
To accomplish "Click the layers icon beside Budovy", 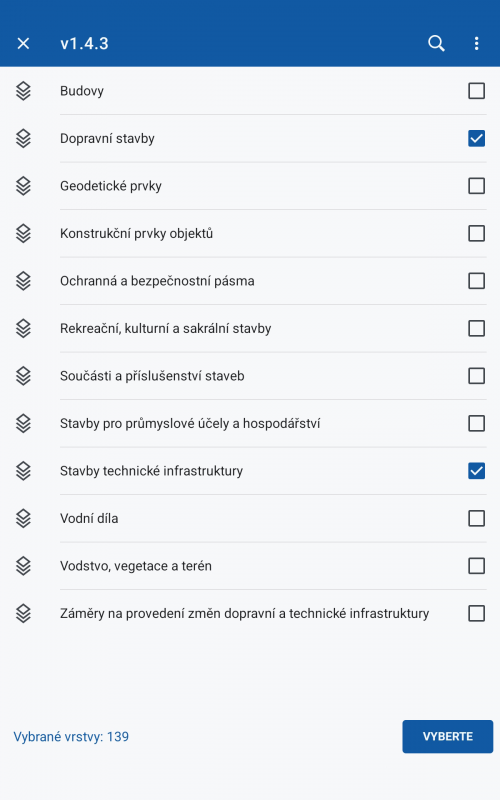I will 23,91.
